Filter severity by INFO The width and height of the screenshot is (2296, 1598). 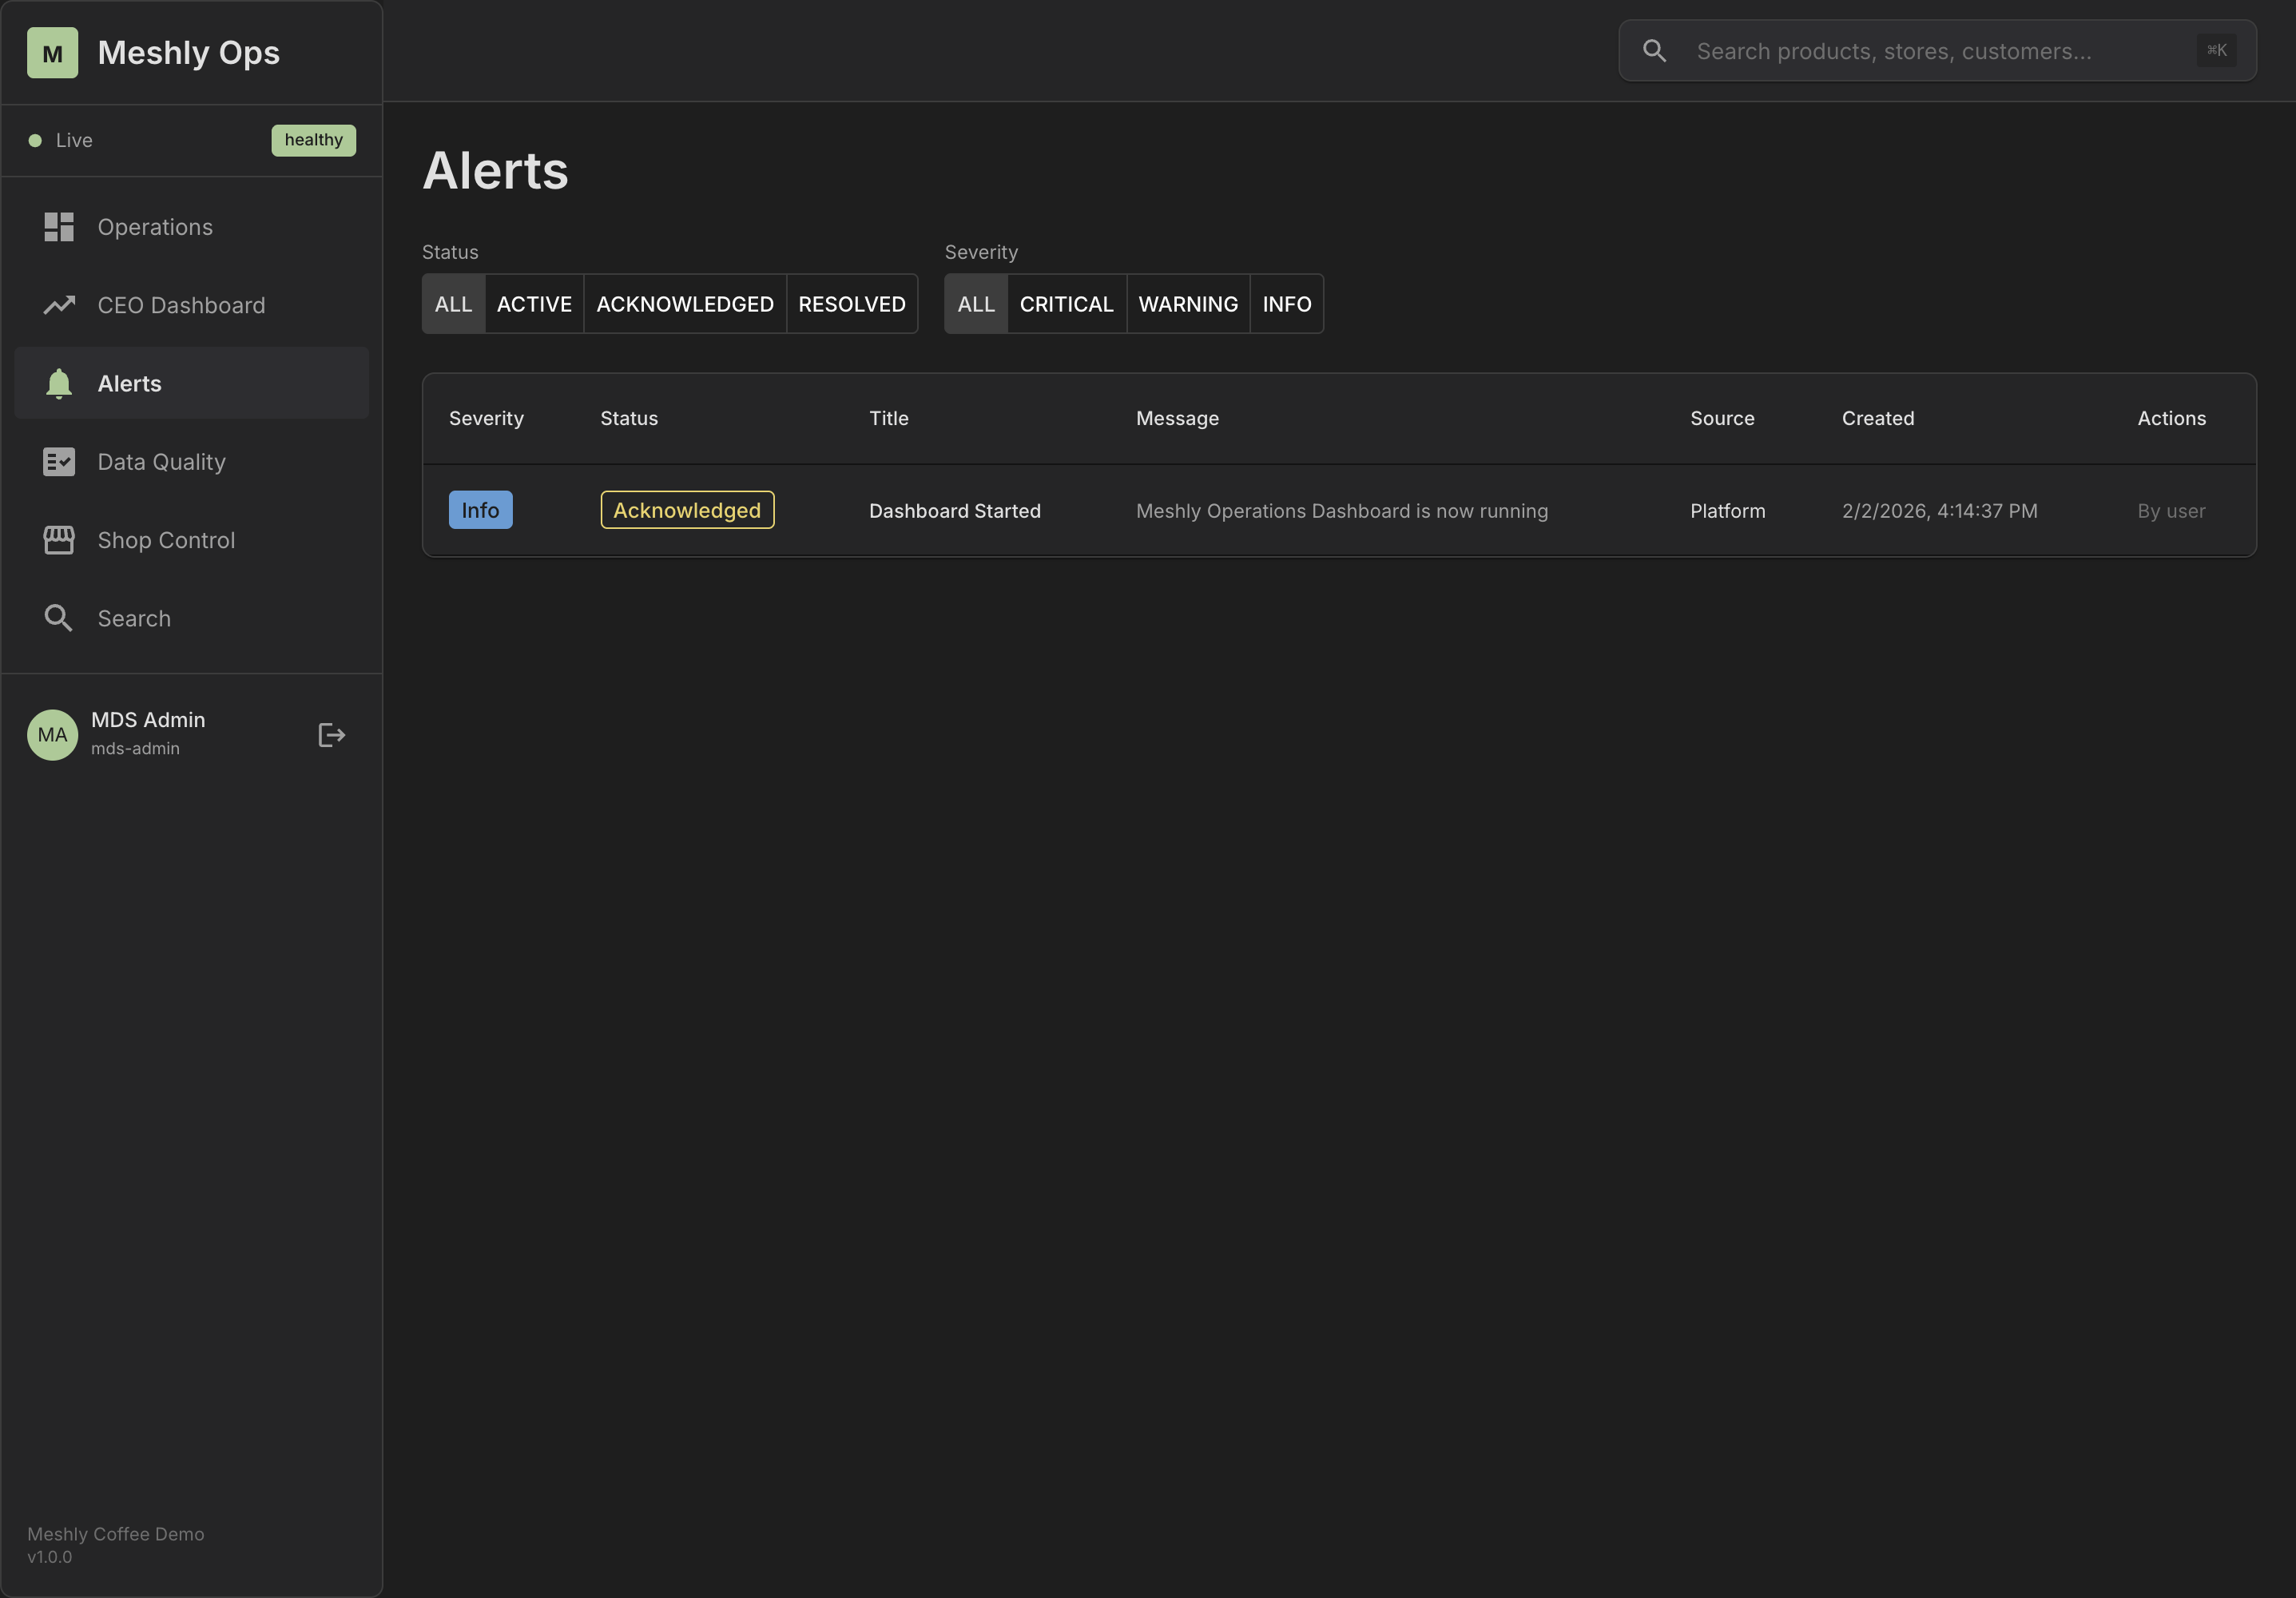(x=1286, y=304)
